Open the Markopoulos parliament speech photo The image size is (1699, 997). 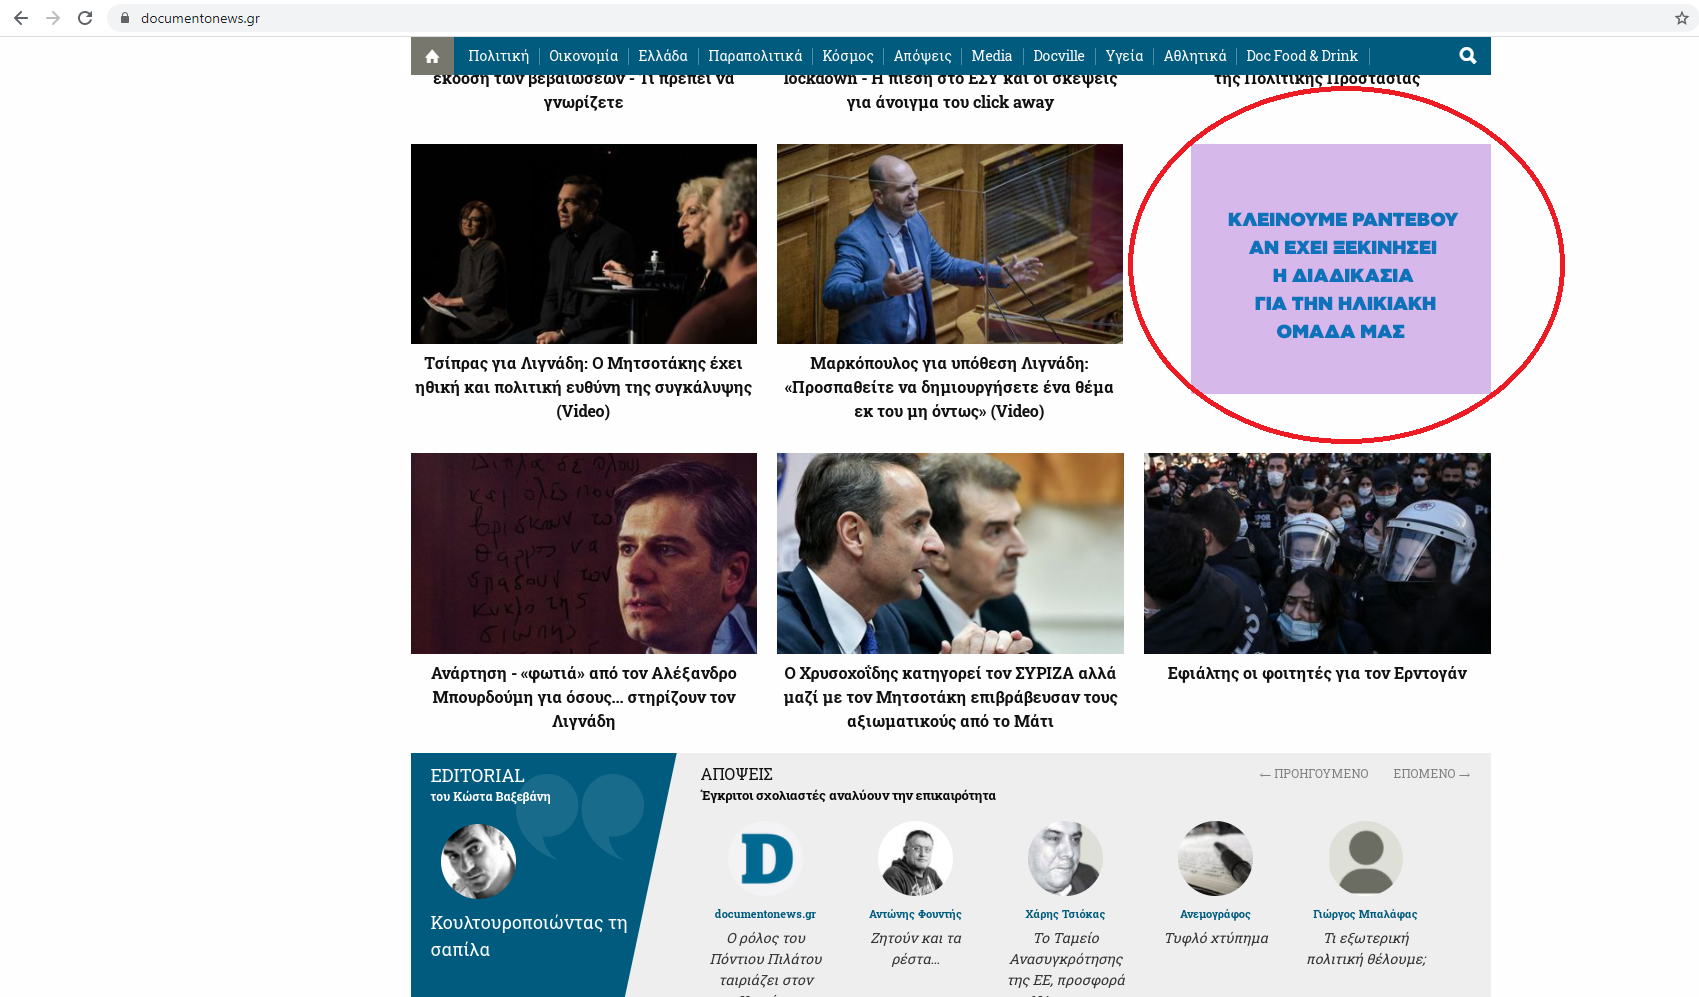[x=950, y=244]
